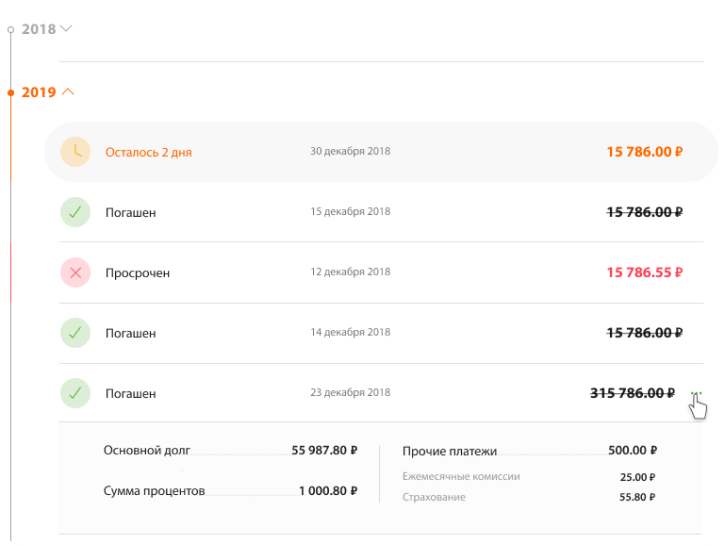Click the green dots icon next to 315 786.00 ₽
Viewport: 725px width, 546px height.
pos(696,394)
